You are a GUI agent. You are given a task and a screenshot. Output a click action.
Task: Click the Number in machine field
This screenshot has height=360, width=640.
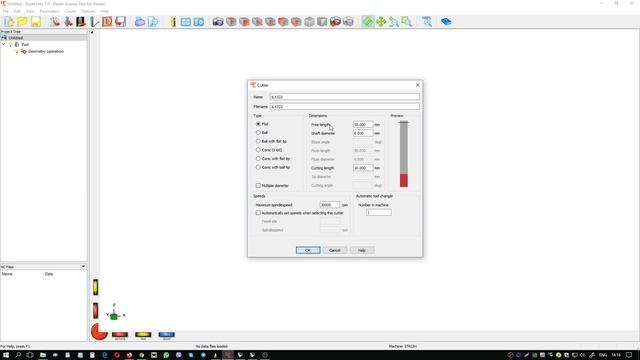(x=379, y=213)
